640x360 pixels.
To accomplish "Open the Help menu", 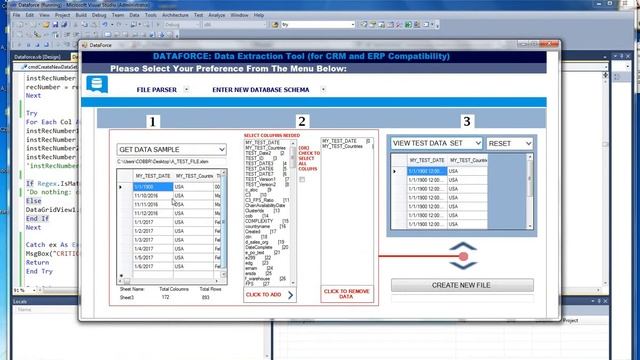I will click(259, 15).
